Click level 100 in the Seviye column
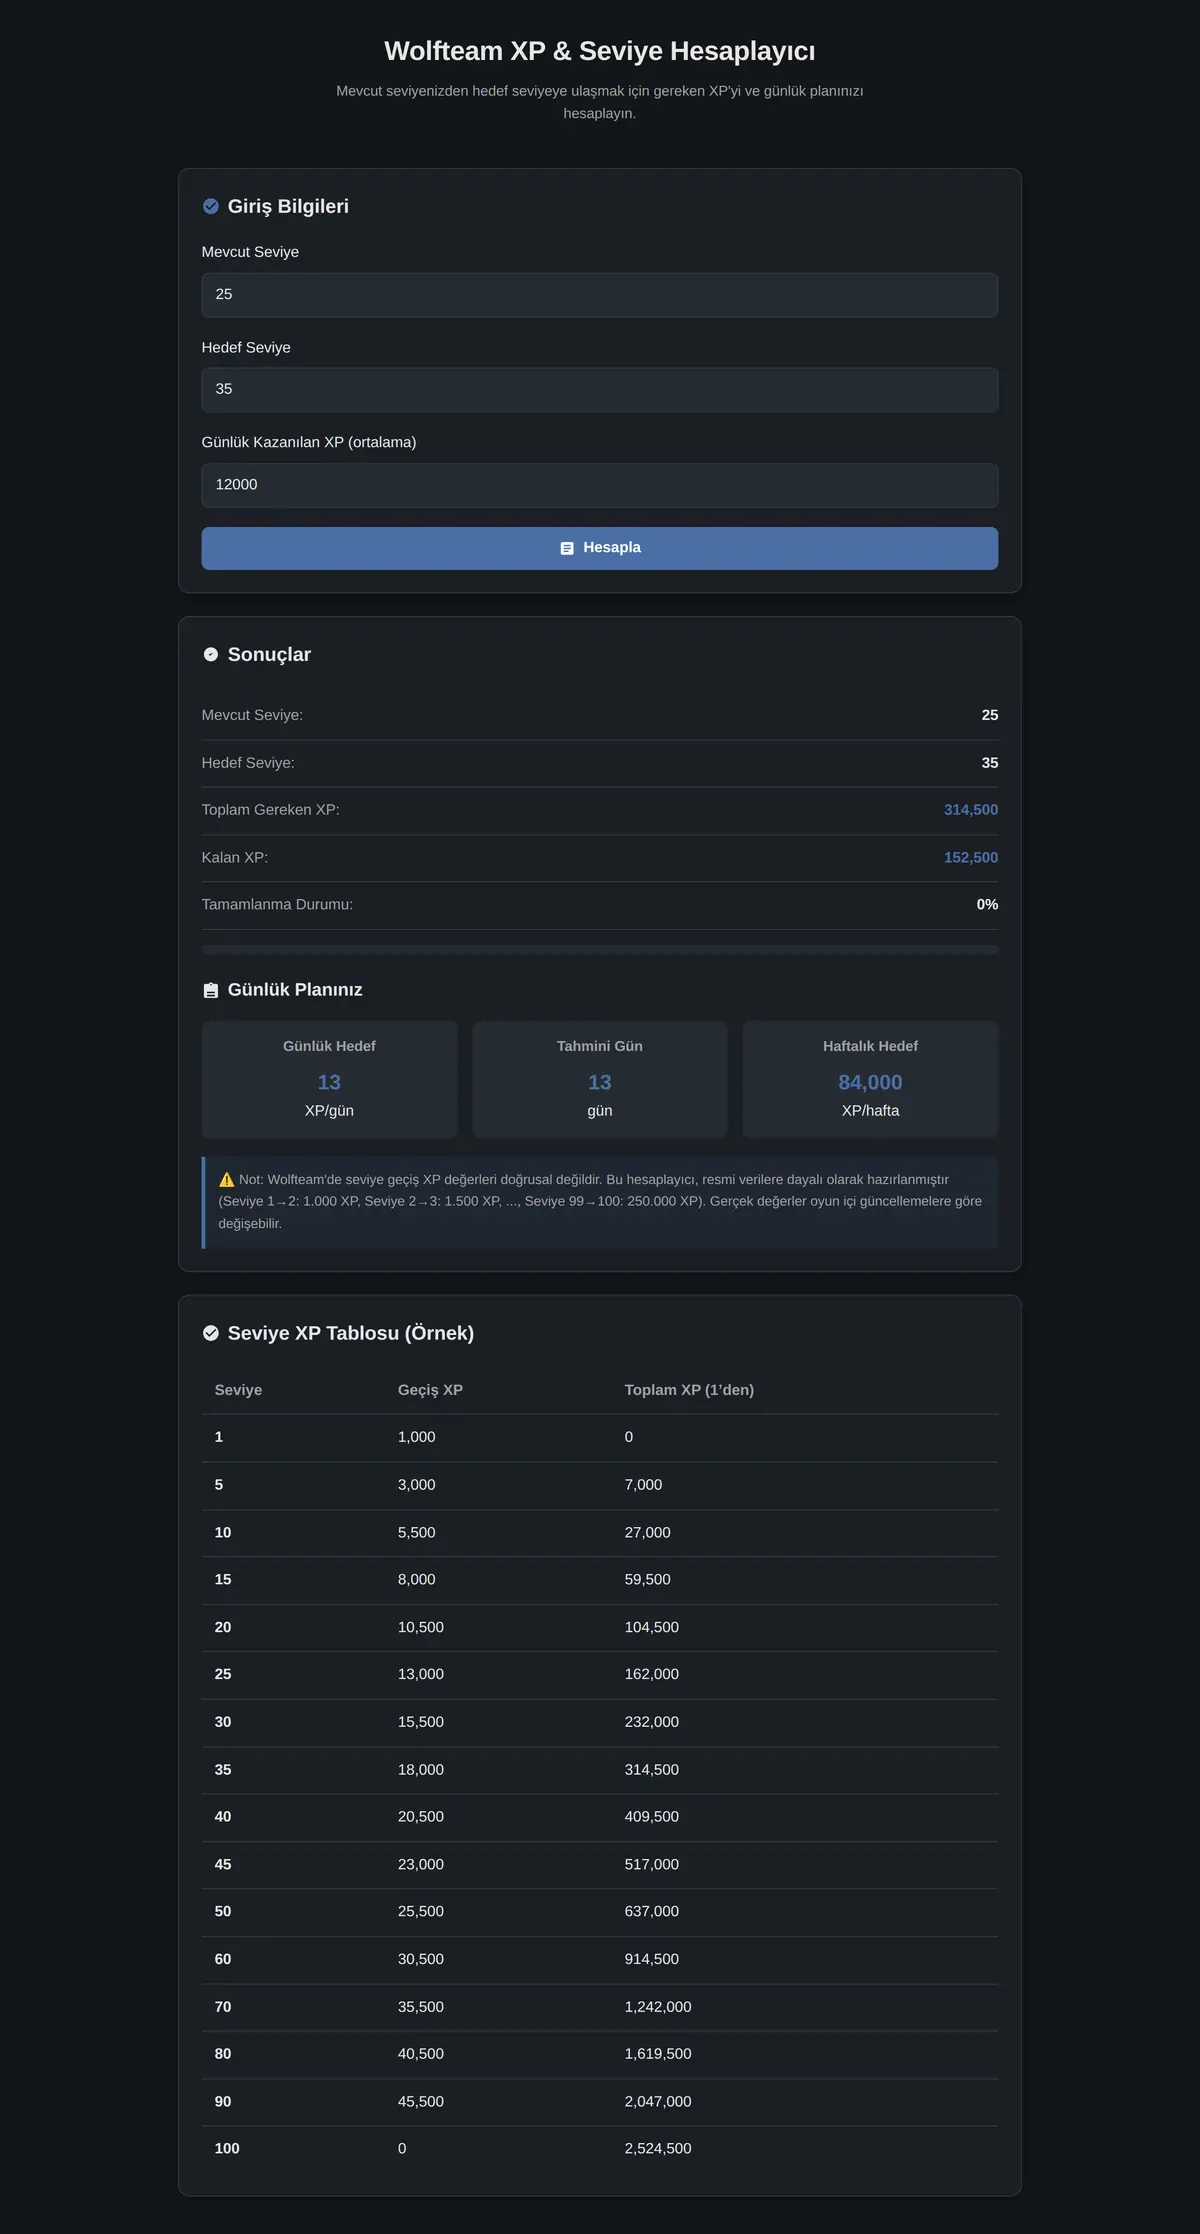 [x=227, y=2148]
